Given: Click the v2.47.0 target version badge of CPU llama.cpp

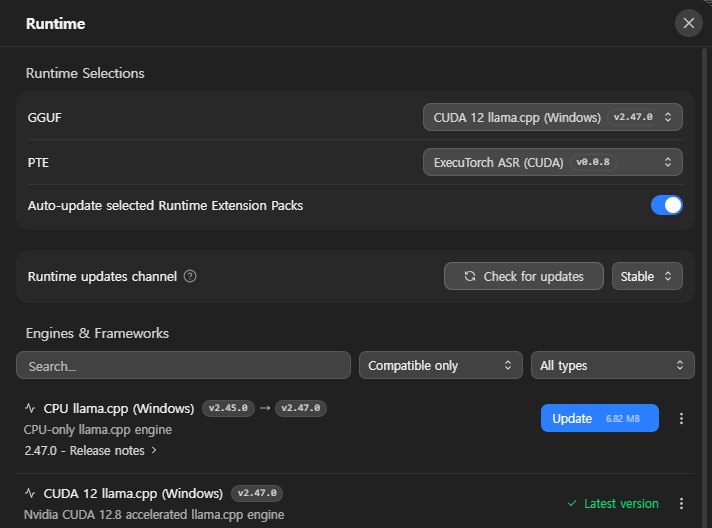Looking at the screenshot, I should [301, 408].
